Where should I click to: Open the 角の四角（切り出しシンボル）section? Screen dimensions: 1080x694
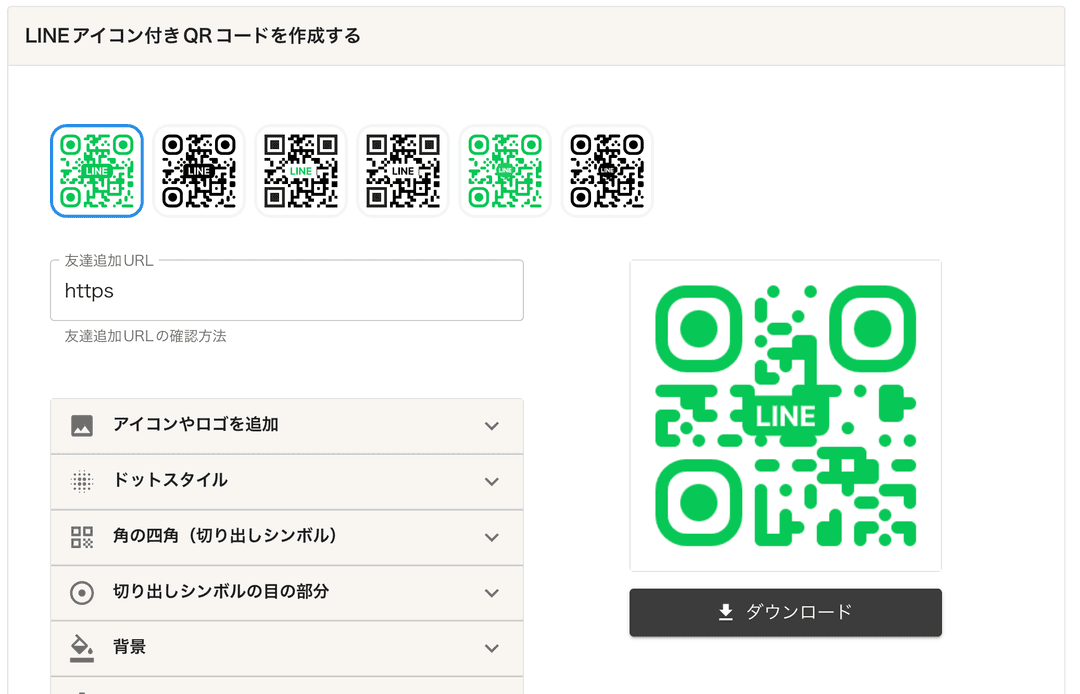click(x=287, y=537)
